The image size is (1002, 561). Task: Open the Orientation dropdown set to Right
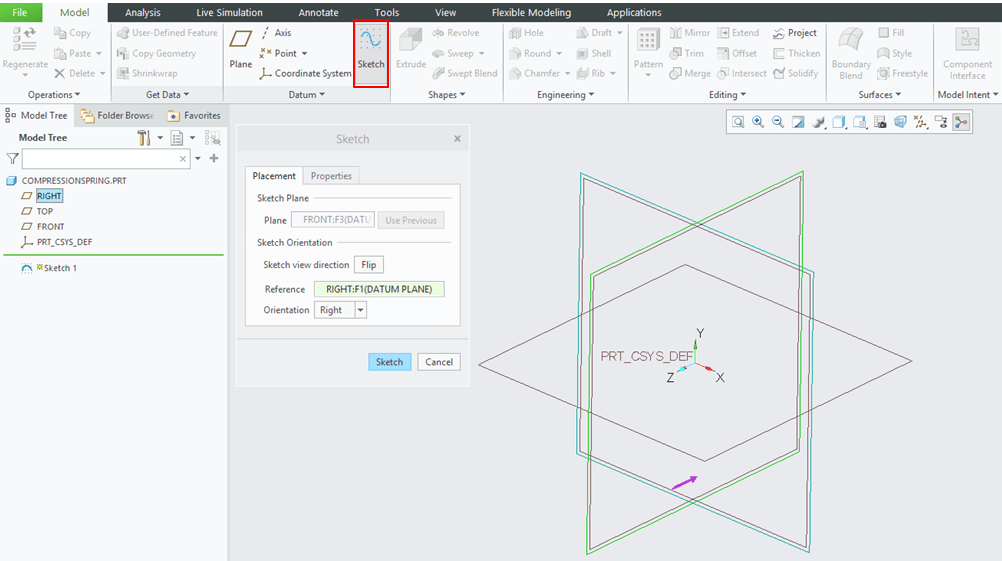pyautogui.click(x=360, y=310)
